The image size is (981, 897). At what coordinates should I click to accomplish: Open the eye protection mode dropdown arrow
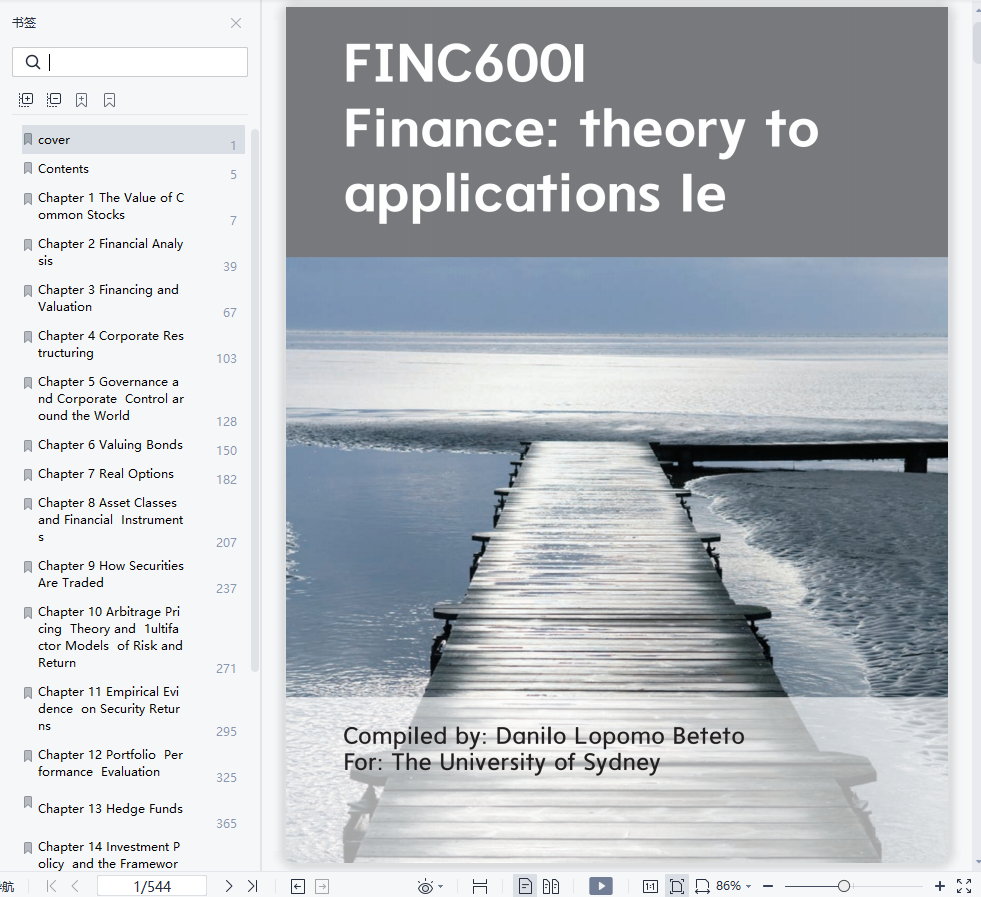440,886
